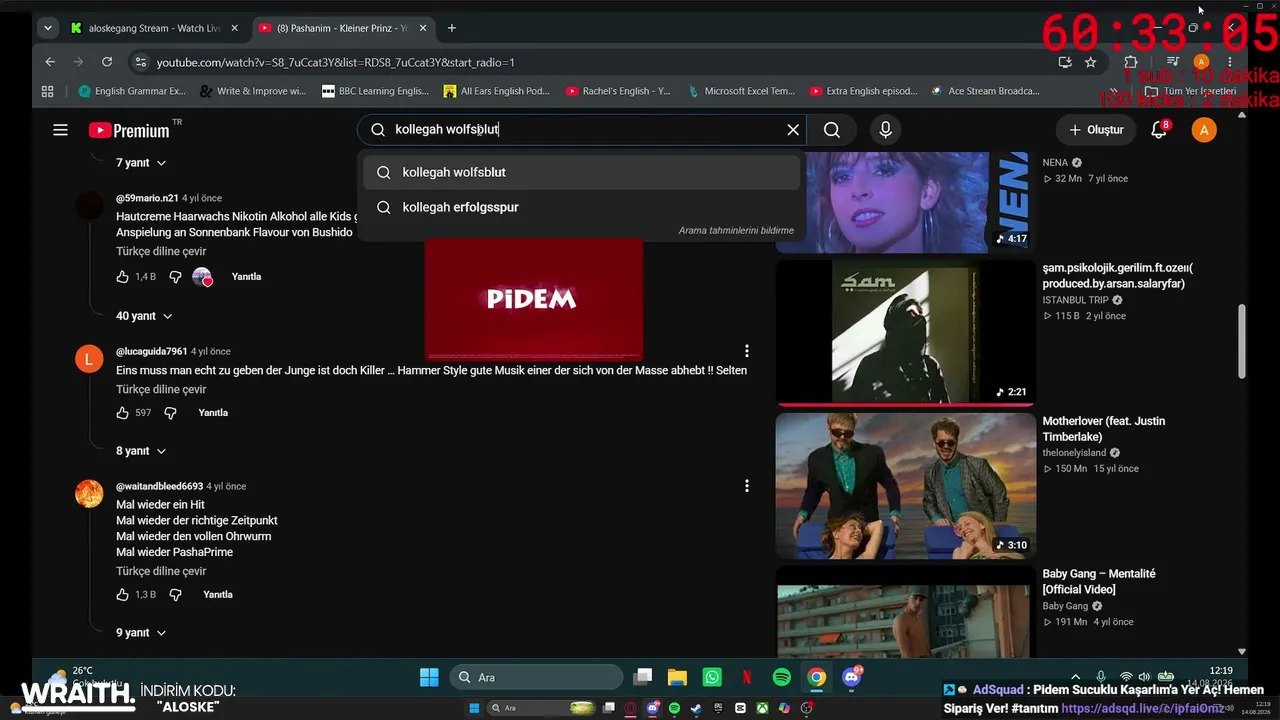The height and width of the screenshot is (720, 1280).
Task: Expand the 8 yanıt replies
Action: point(141,451)
